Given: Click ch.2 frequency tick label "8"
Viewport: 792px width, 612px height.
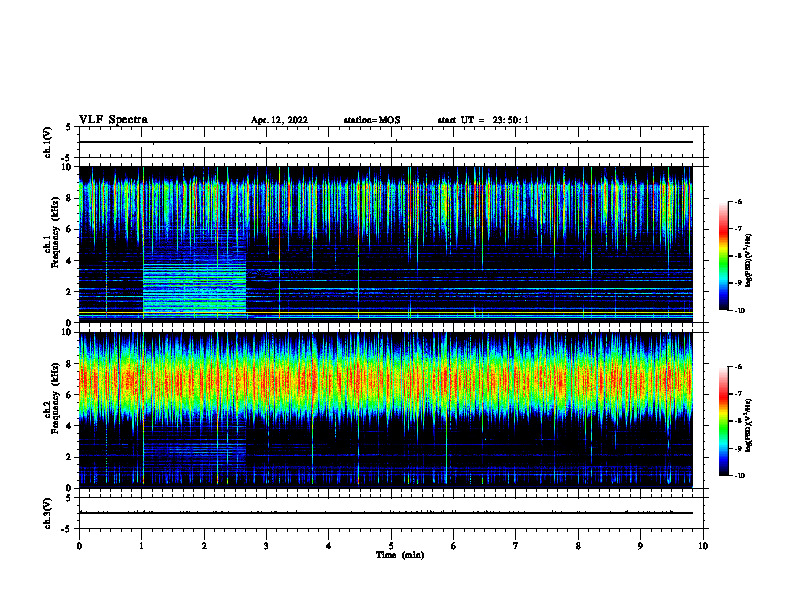Looking at the screenshot, I should (x=70, y=364).
